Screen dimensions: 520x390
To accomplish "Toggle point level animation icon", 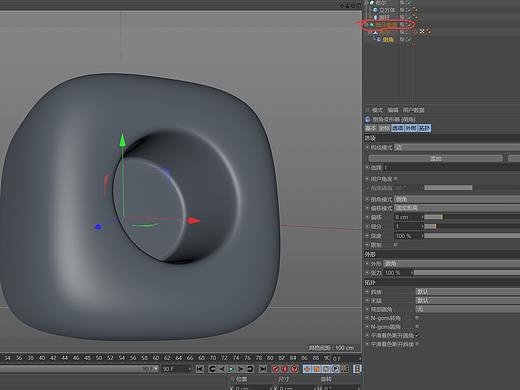I will pos(345,369).
